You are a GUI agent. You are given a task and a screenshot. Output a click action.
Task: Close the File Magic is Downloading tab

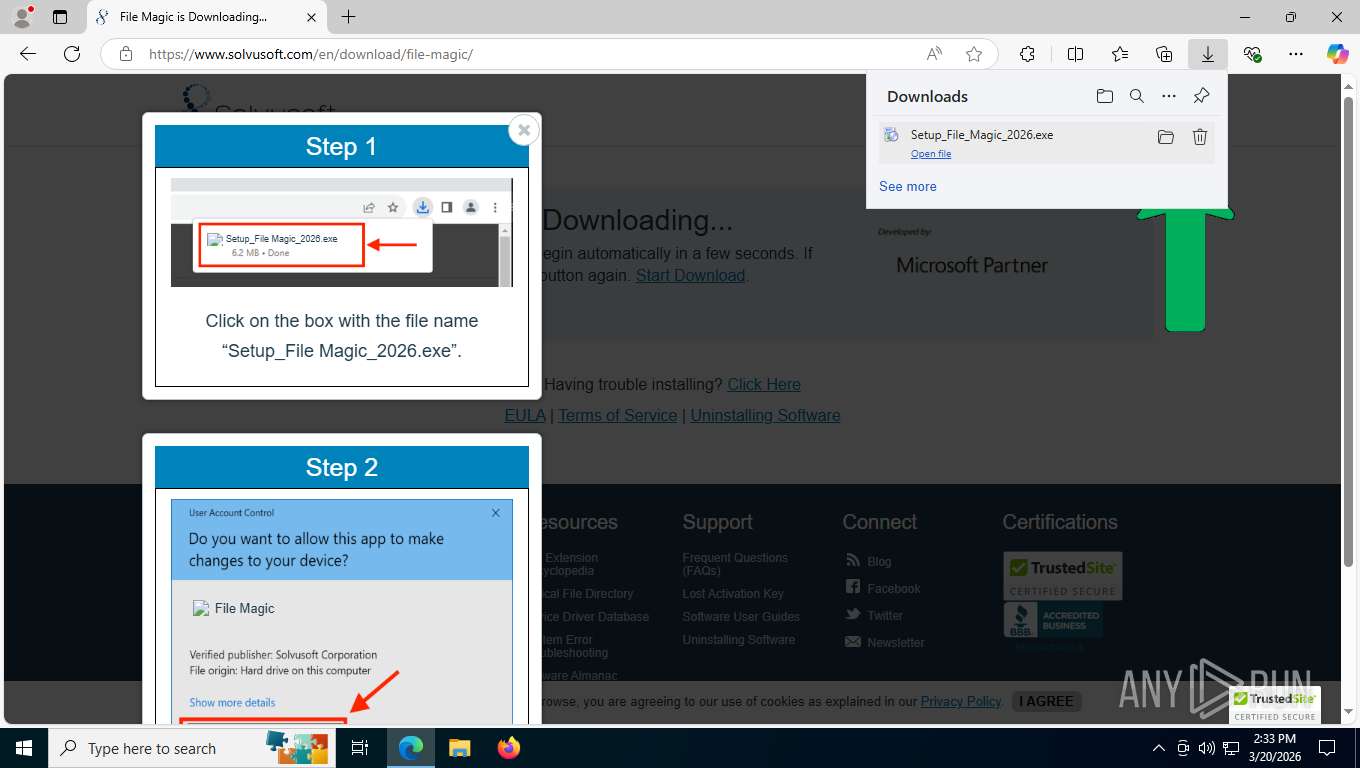311,17
